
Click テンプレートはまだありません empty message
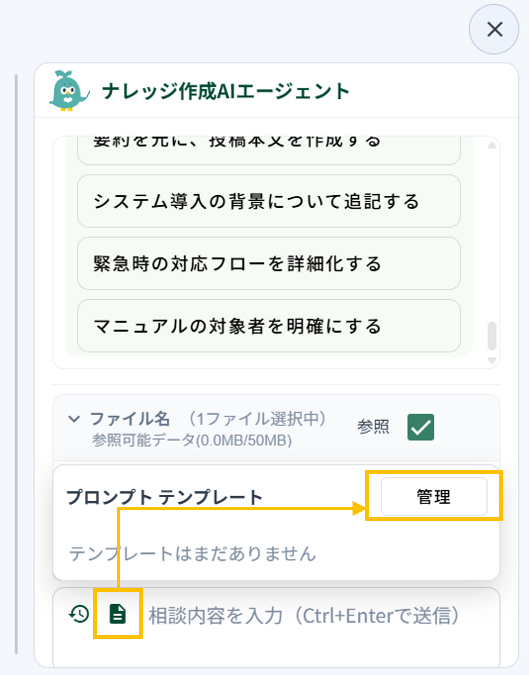193,554
